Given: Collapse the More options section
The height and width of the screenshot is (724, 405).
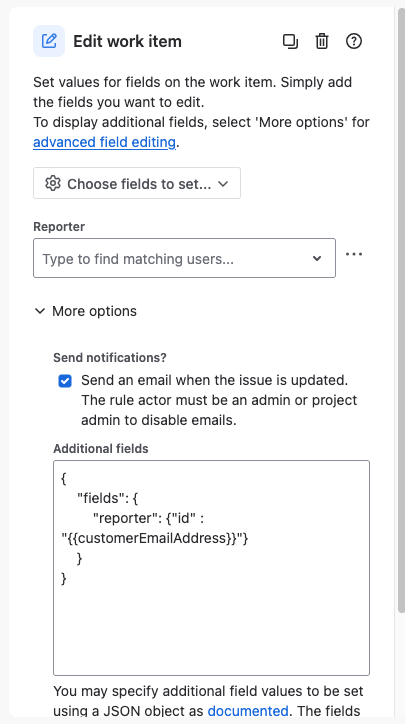Looking at the screenshot, I should [86, 311].
